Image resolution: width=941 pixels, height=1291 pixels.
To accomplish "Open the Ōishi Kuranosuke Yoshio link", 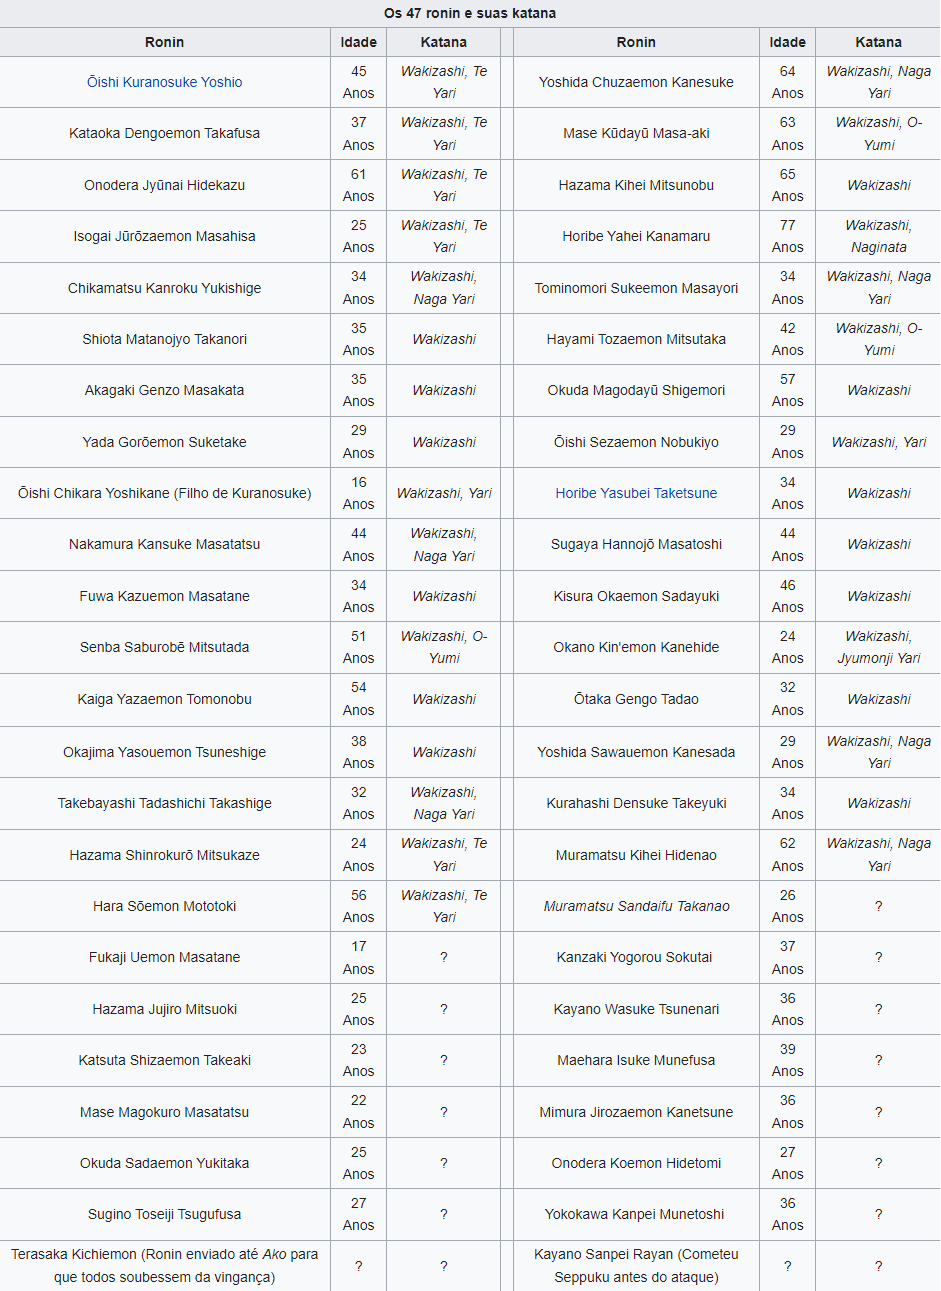I will pos(164,82).
